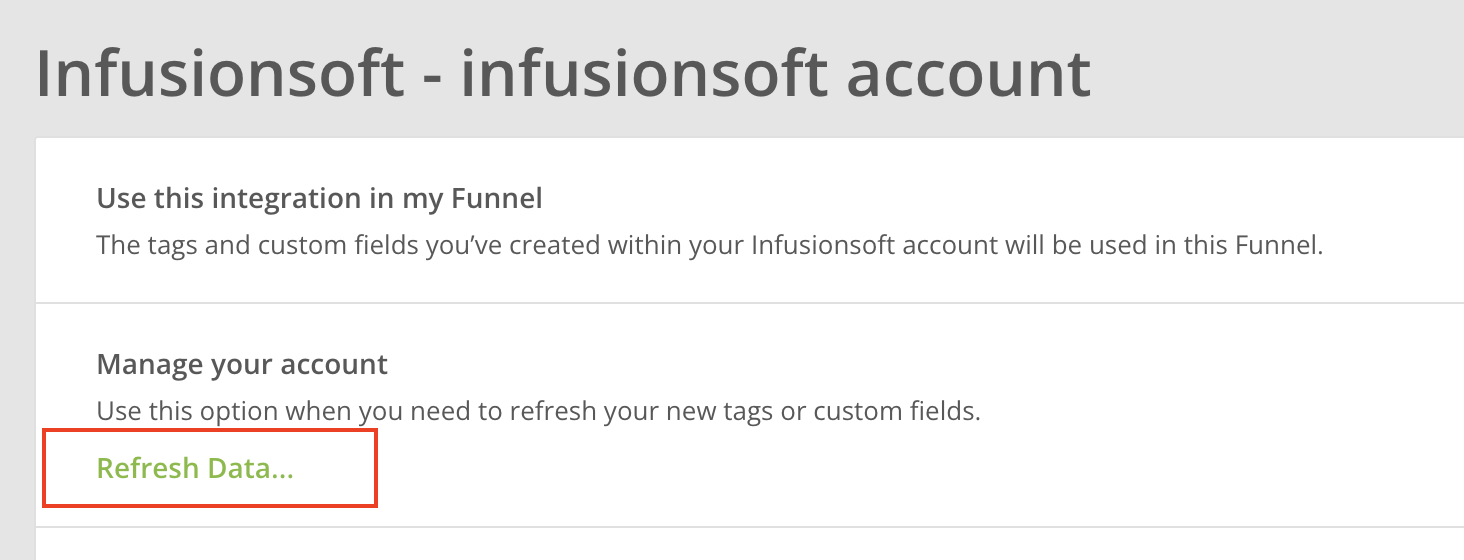
Task: Click "will be used in this Funnel." text
Action: pyautogui.click(x=1163, y=245)
